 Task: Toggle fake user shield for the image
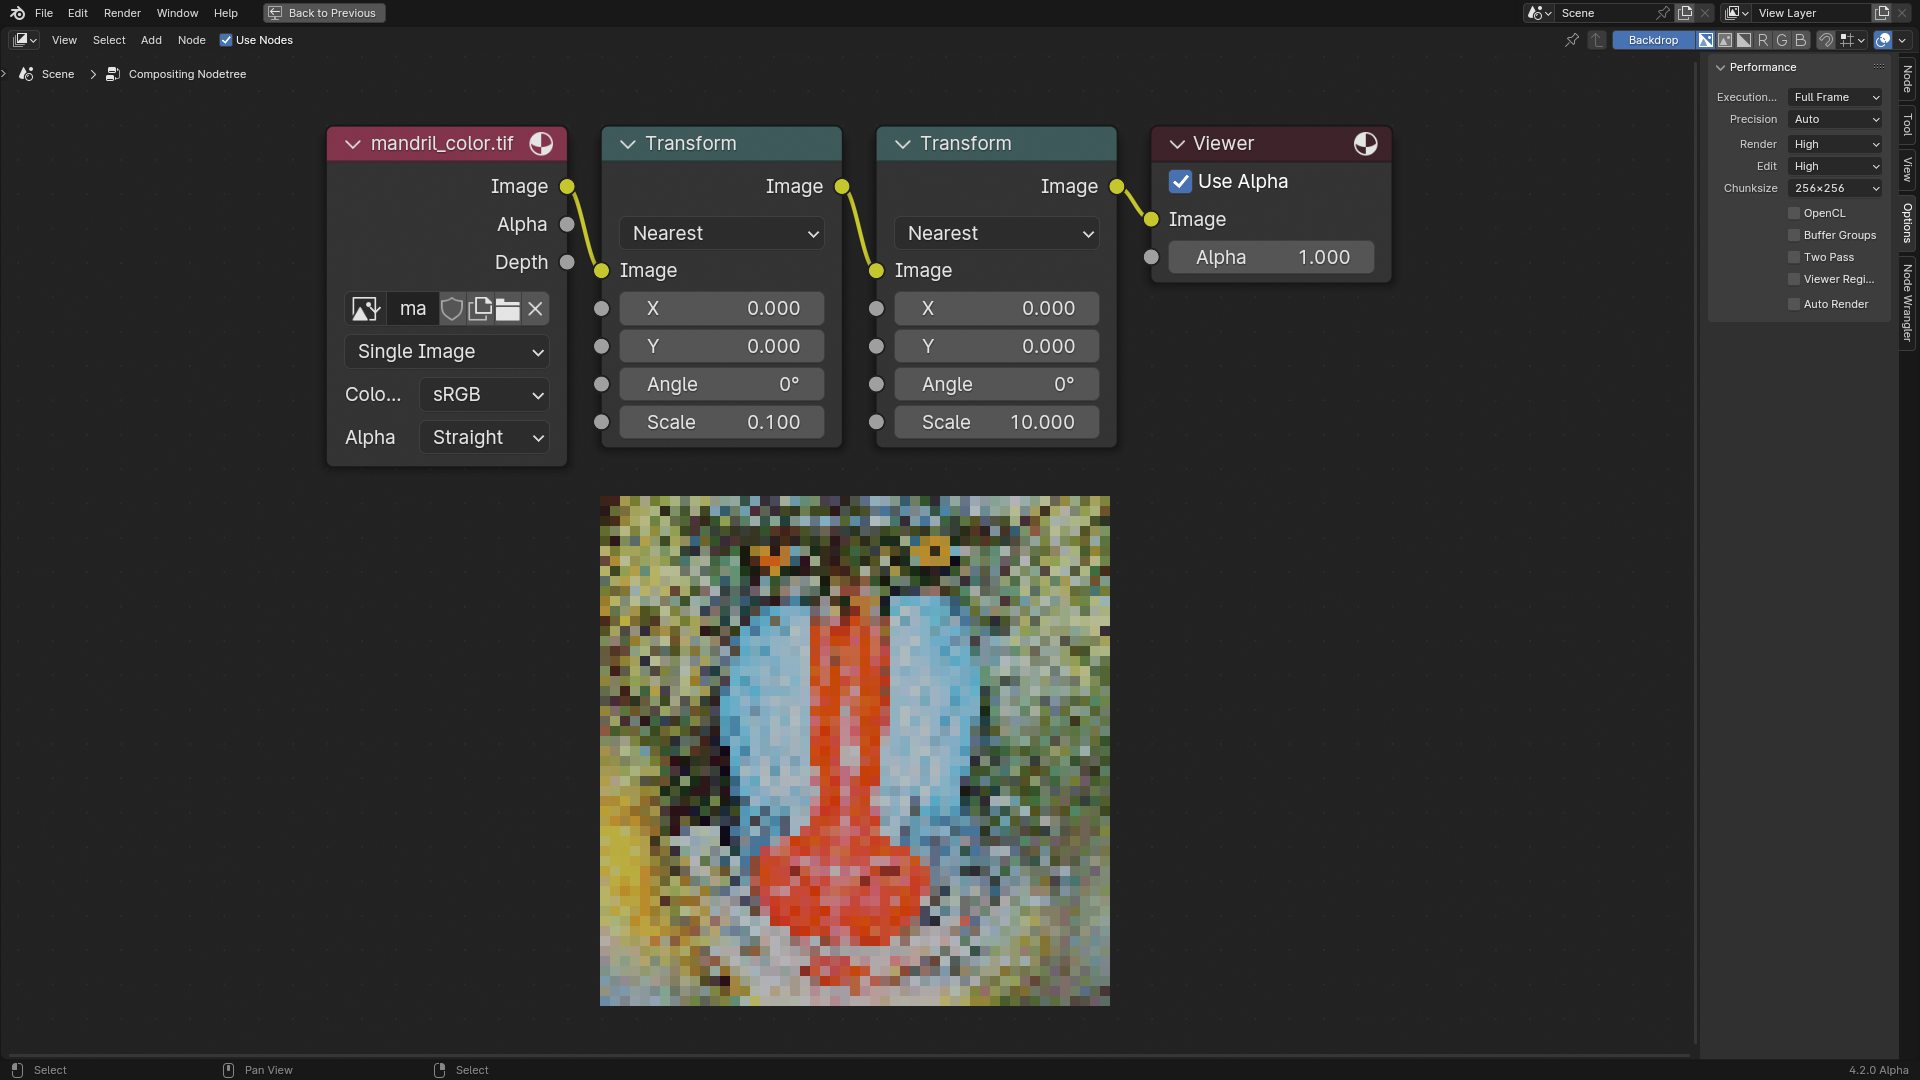[451, 308]
